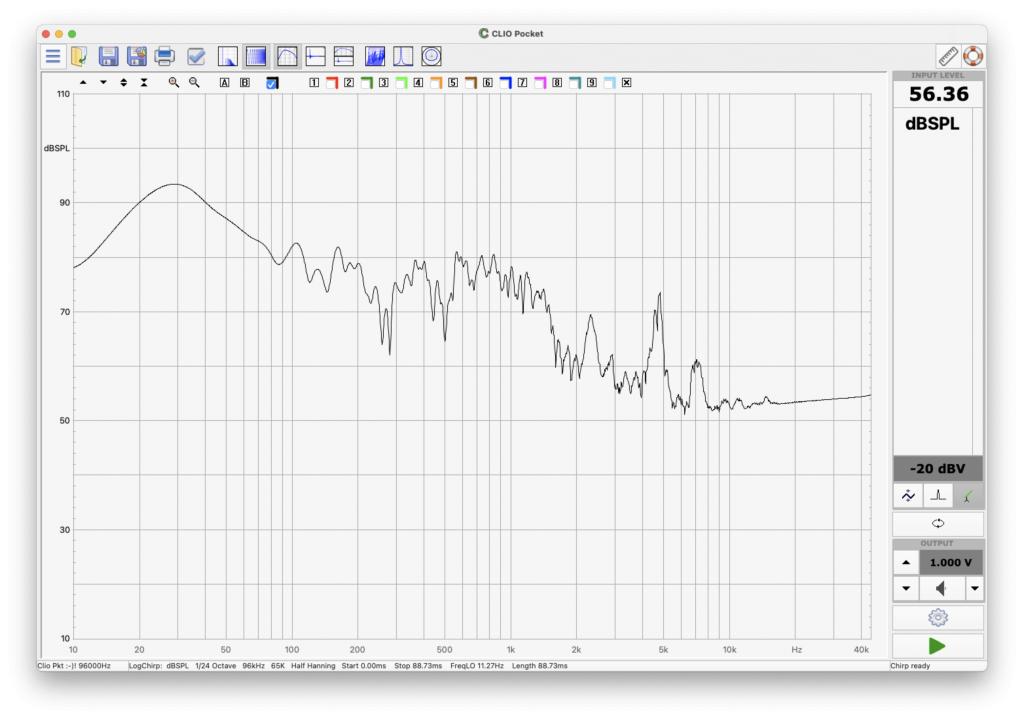Image resolution: width=1024 pixels, height=720 pixels.
Task: Select the split impulse and response icon
Action: 344,56
